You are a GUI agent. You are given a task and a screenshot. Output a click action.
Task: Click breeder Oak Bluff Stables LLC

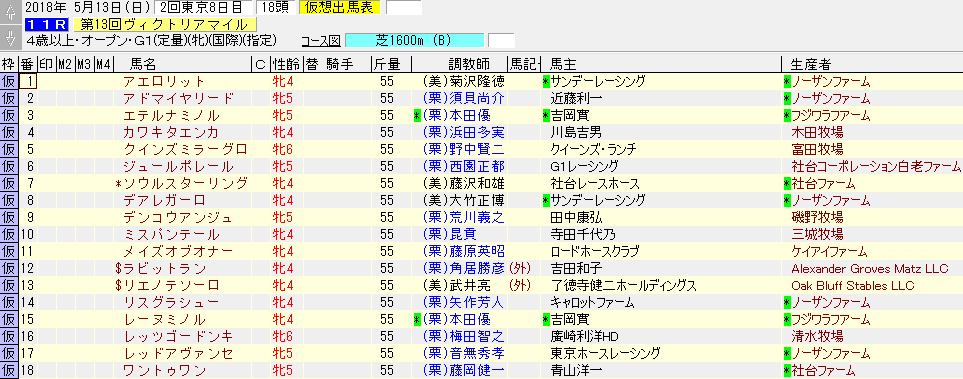852,286
